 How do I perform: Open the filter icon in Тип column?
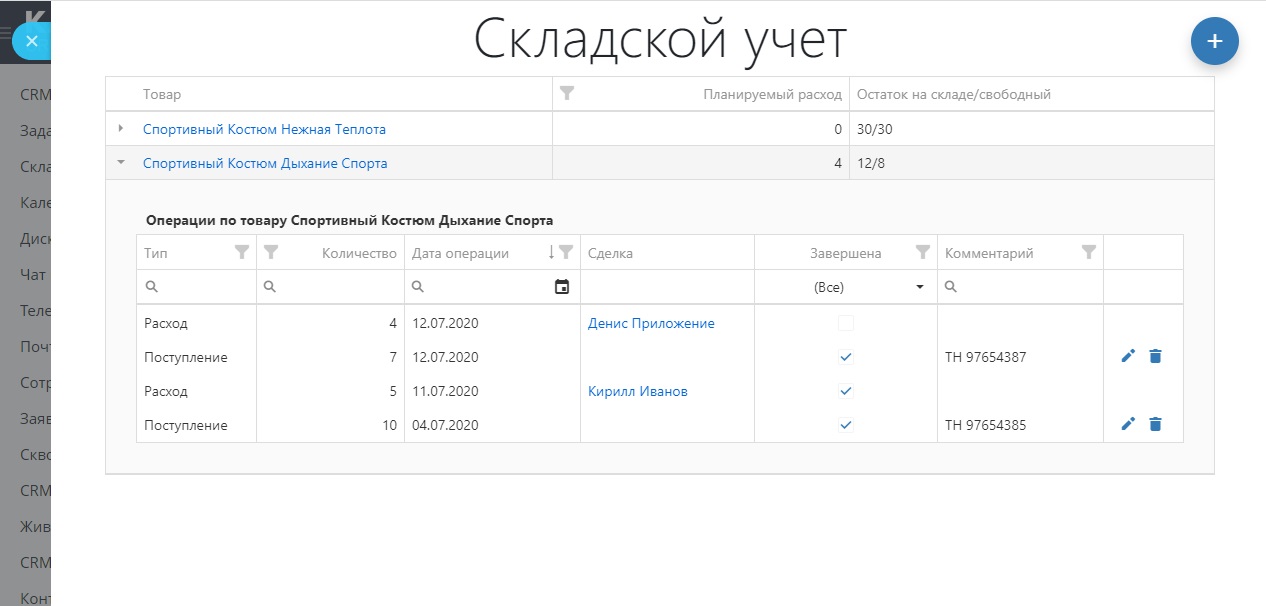(x=241, y=253)
